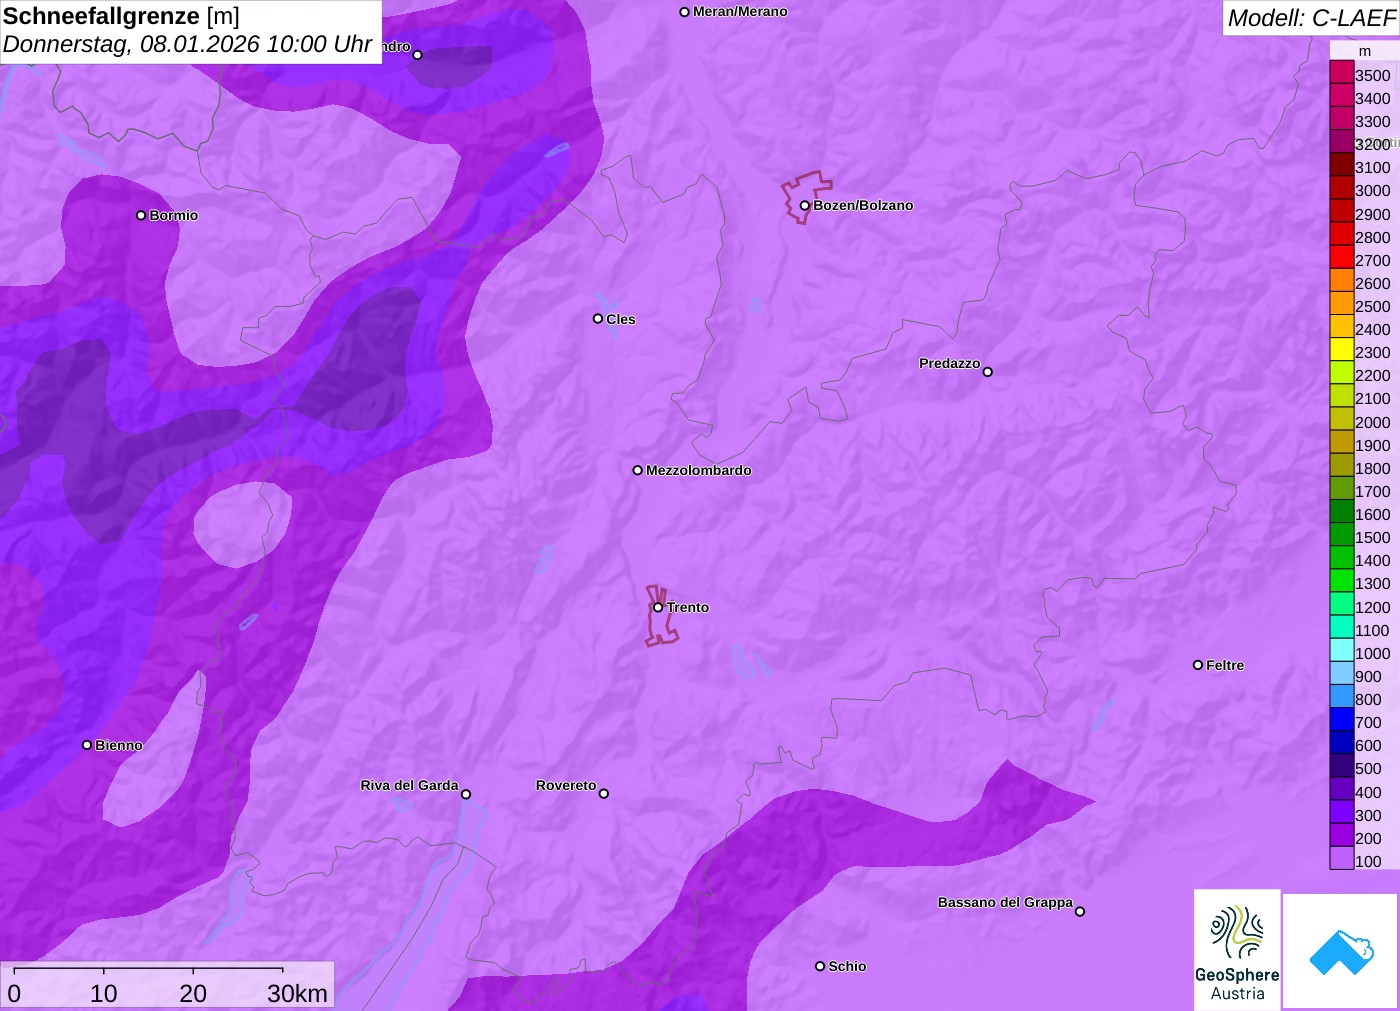Click the Bozen city boundary outline
Screen dimensions: 1400x1011
pos(806,197)
